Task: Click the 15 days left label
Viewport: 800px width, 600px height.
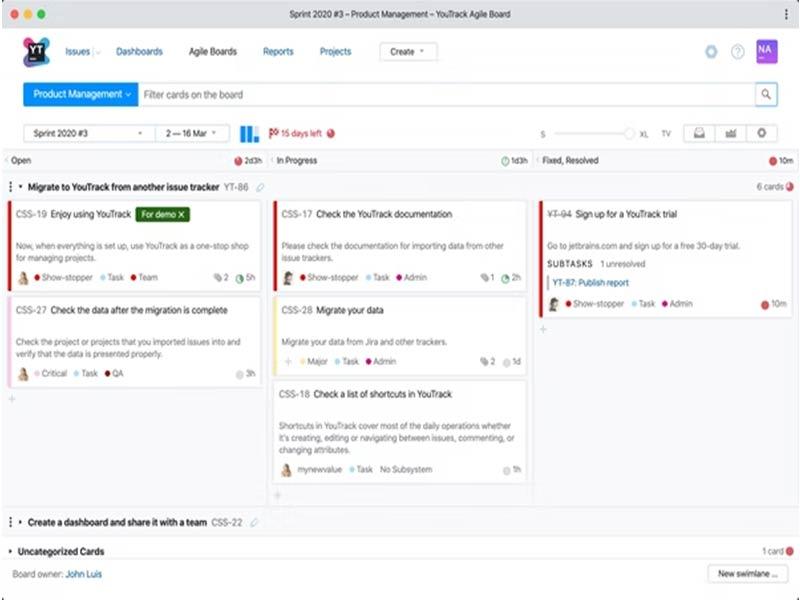Action: [x=301, y=133]
